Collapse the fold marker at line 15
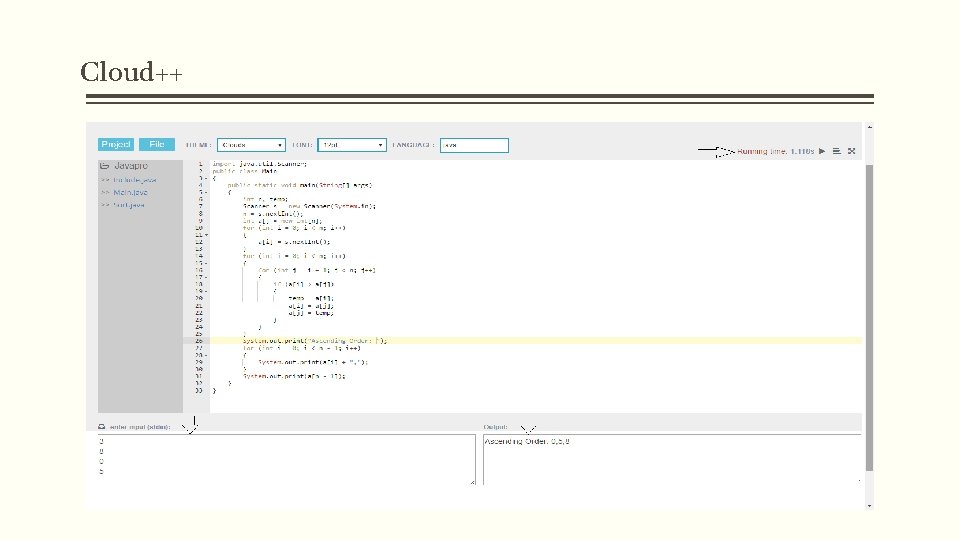This screenshot has width=960, height=540. [206, 263]
